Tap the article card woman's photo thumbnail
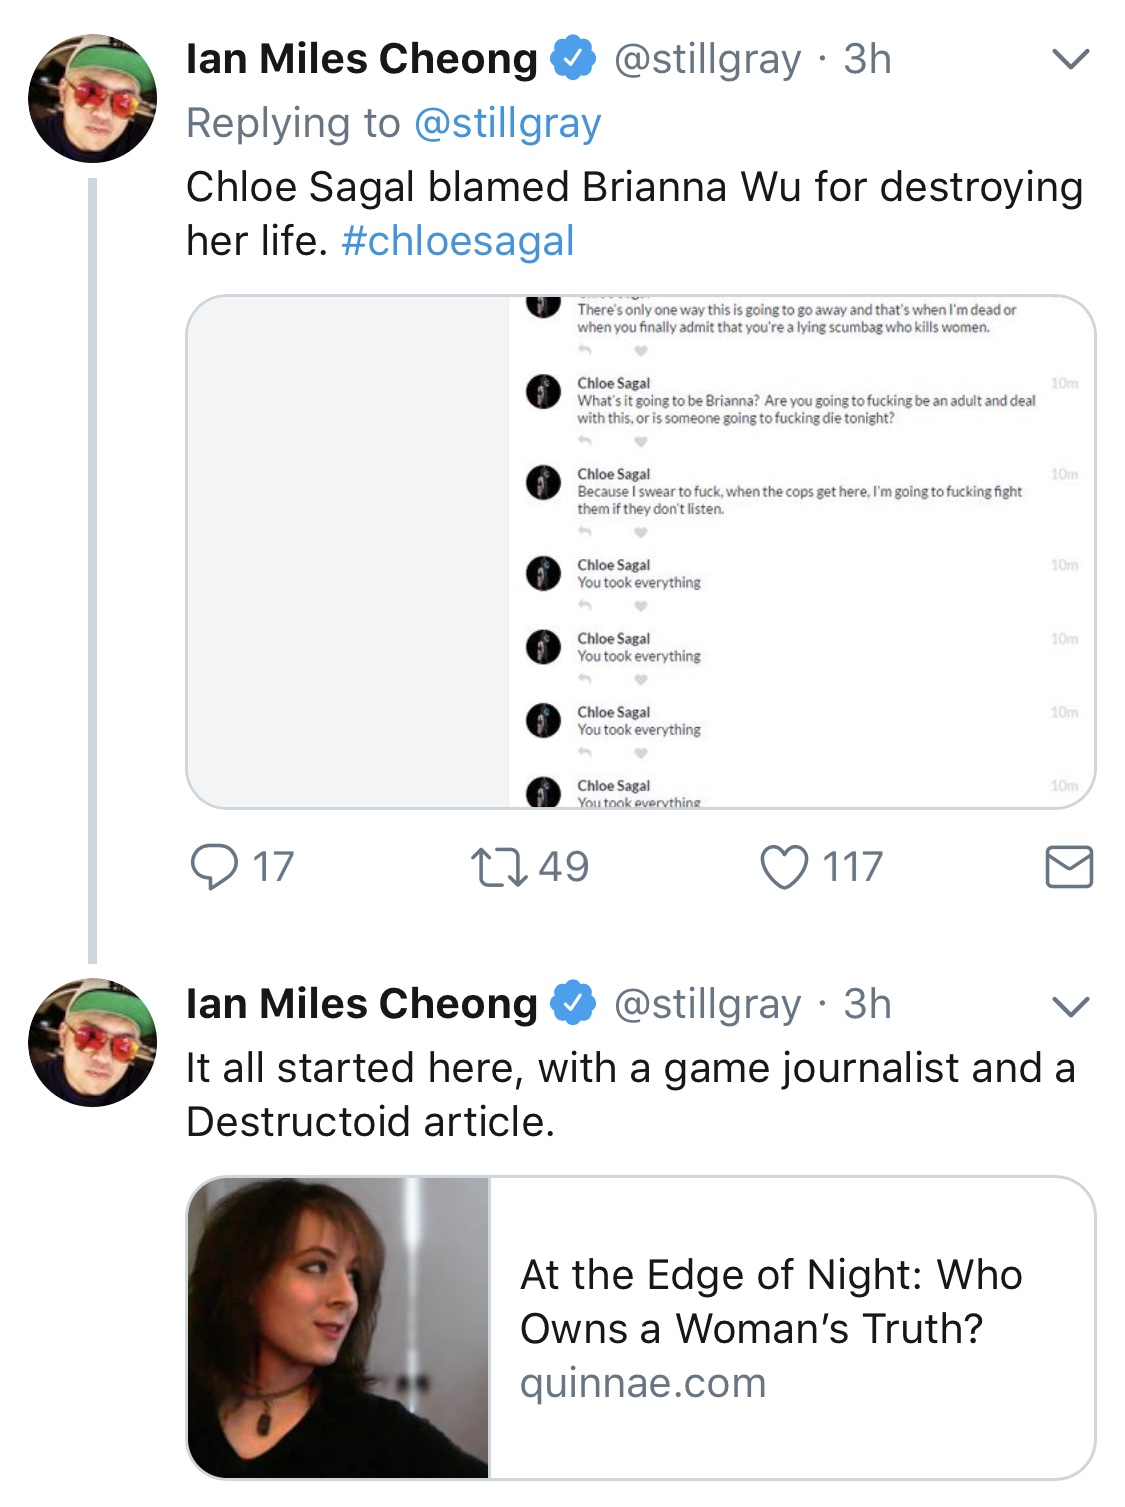Screen dimensions: 1125x1507 click(339, 1328)
